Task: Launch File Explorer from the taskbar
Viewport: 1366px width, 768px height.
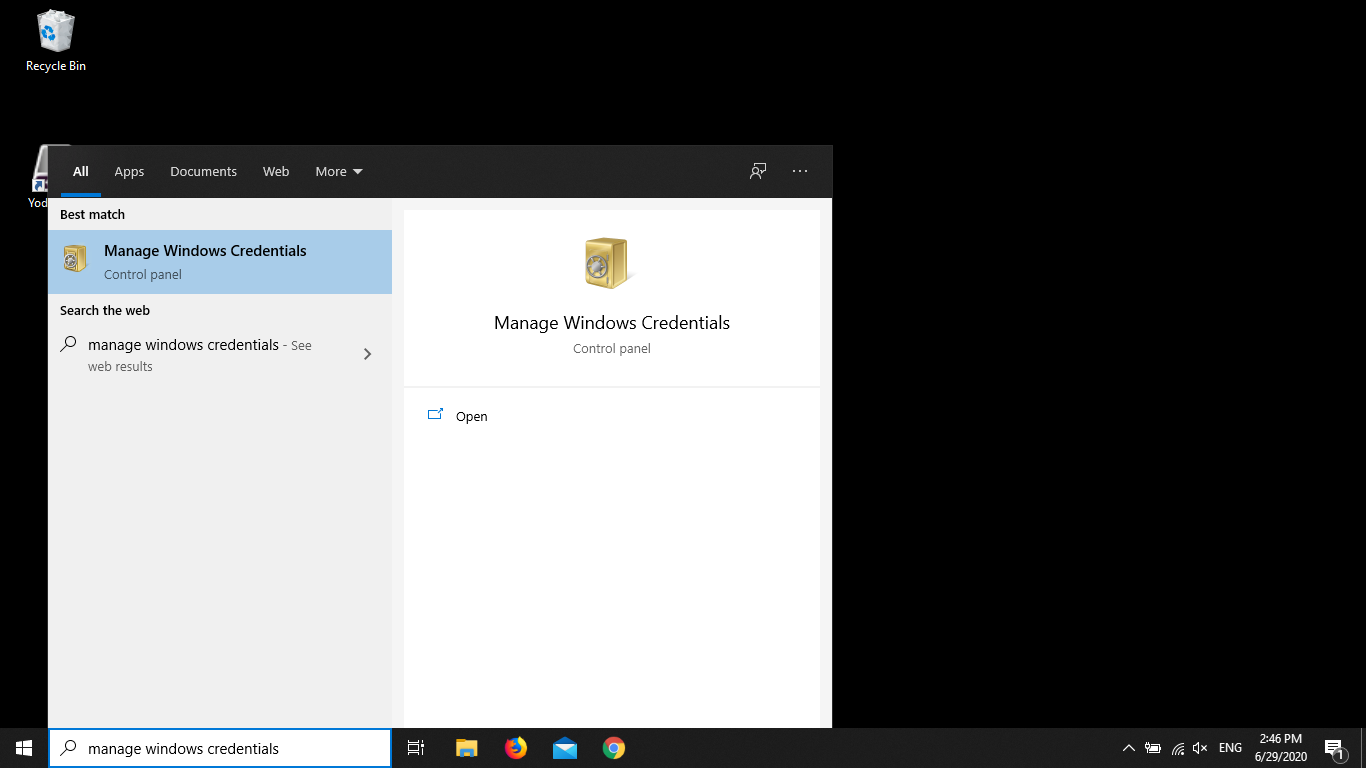Action: tap(466, 748)
